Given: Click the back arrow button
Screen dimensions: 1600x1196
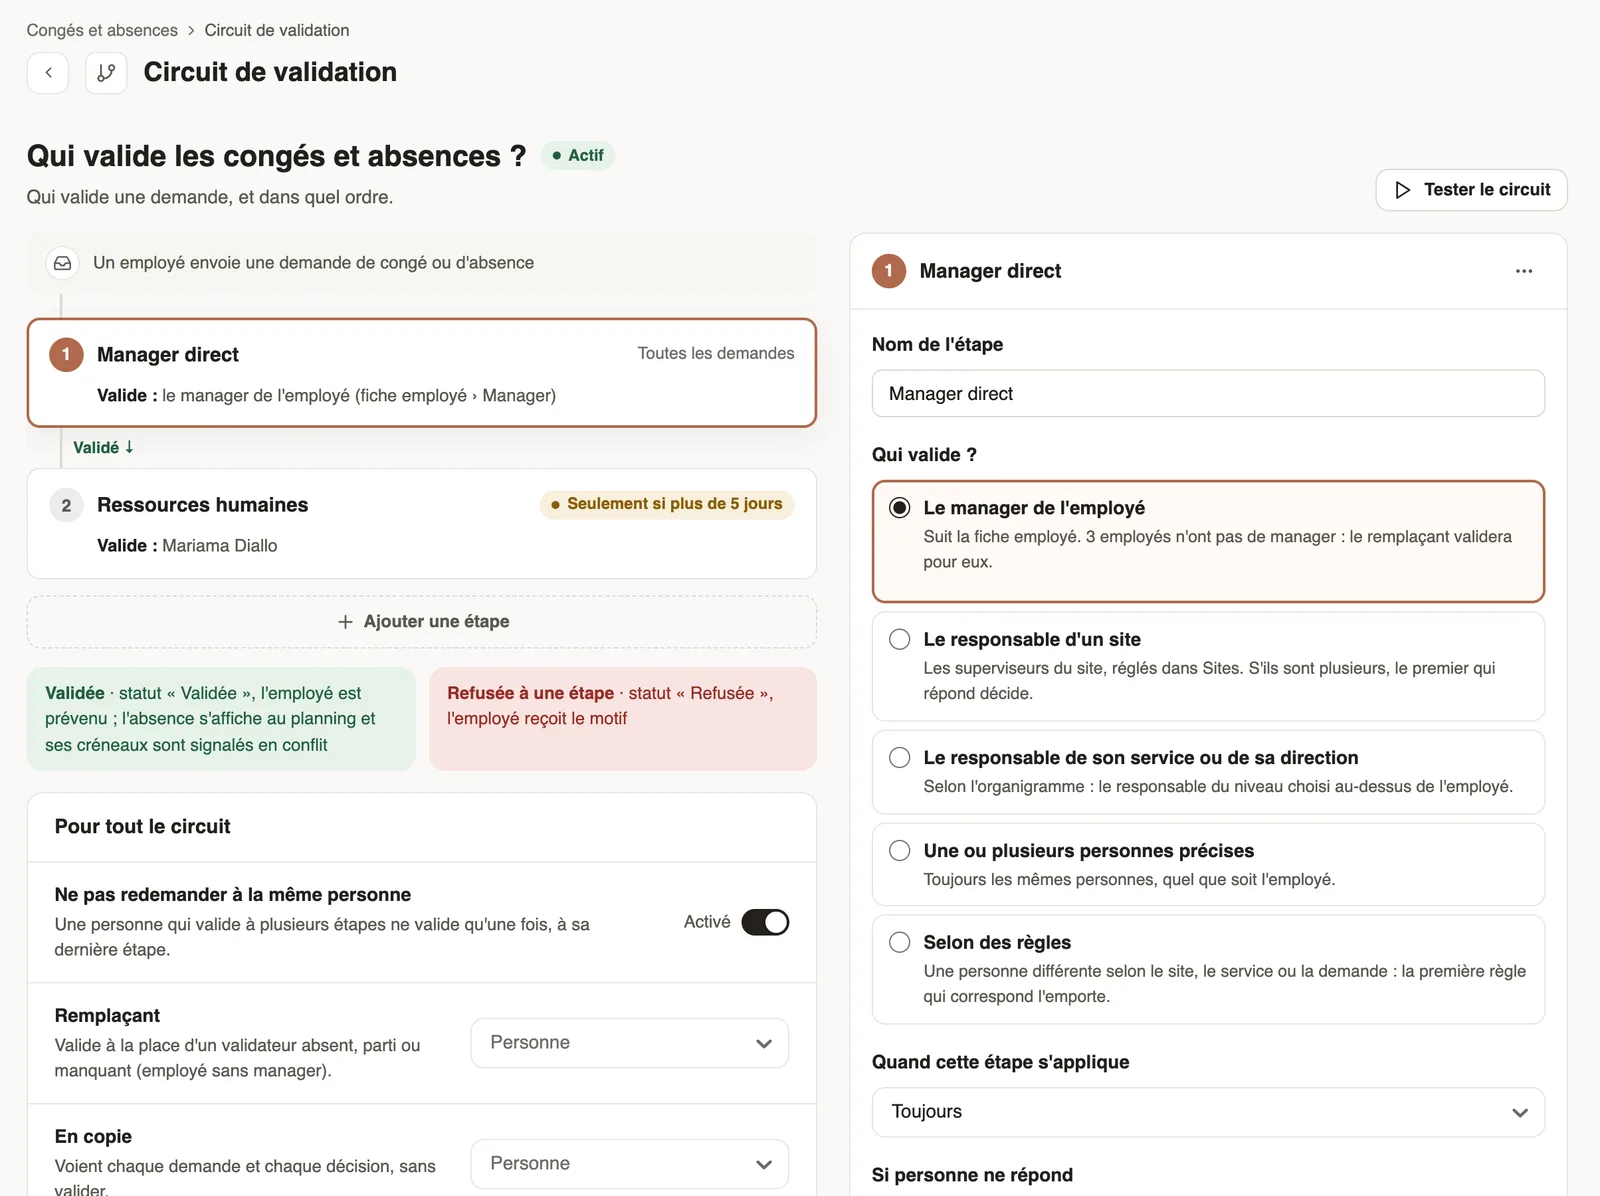Looking at the screenshot, I should tap(48, 73).
